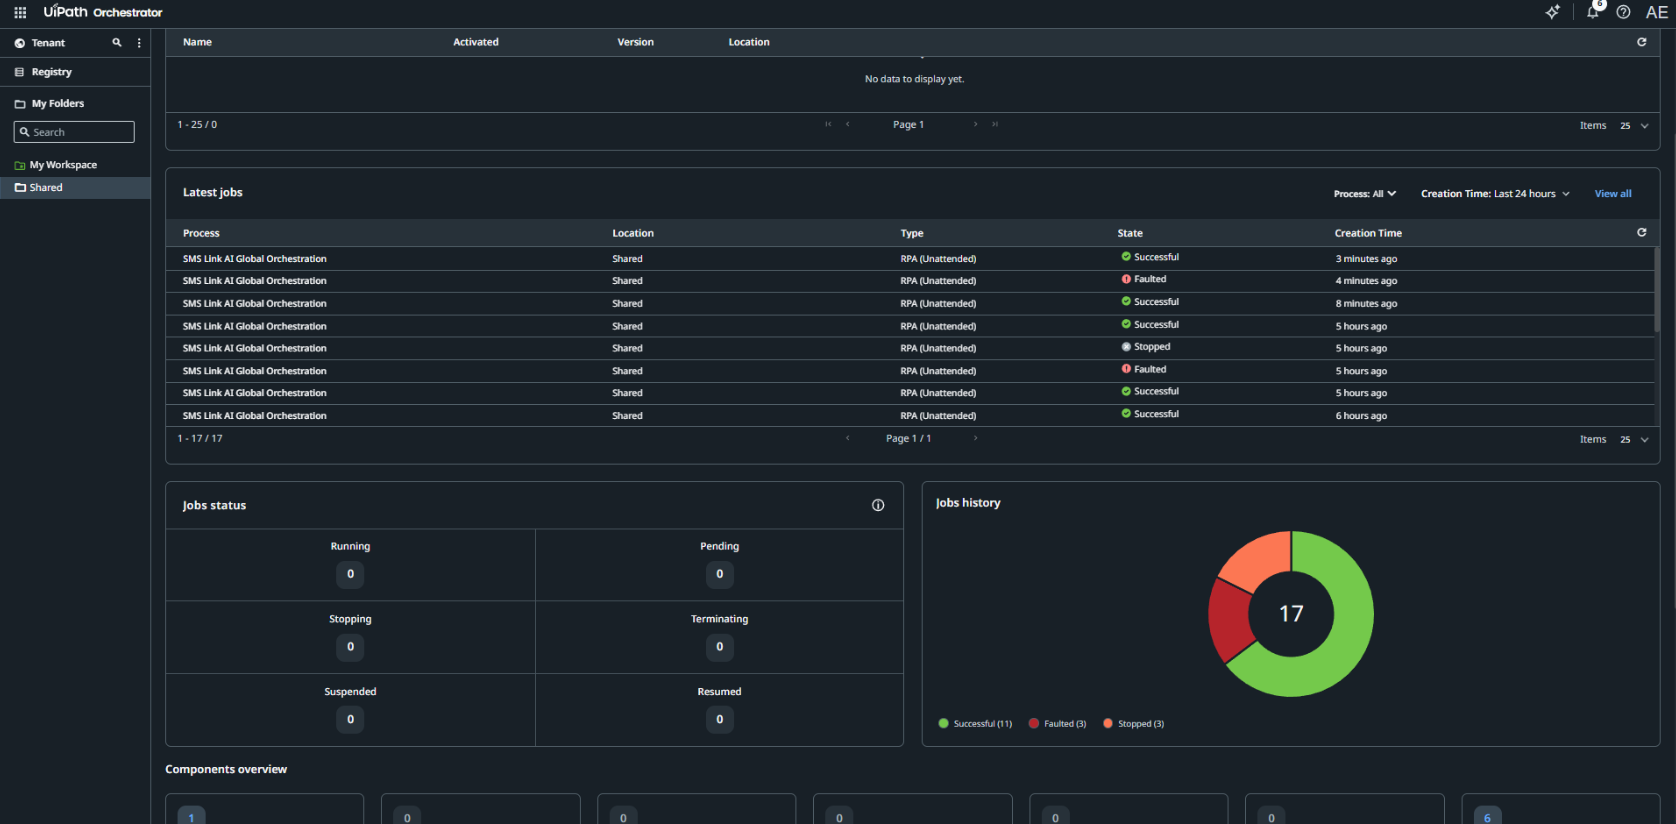This screenshot has width=1676, height=824.
Task: Open the app launcher grid icon
Action: [x=20, y=12]
